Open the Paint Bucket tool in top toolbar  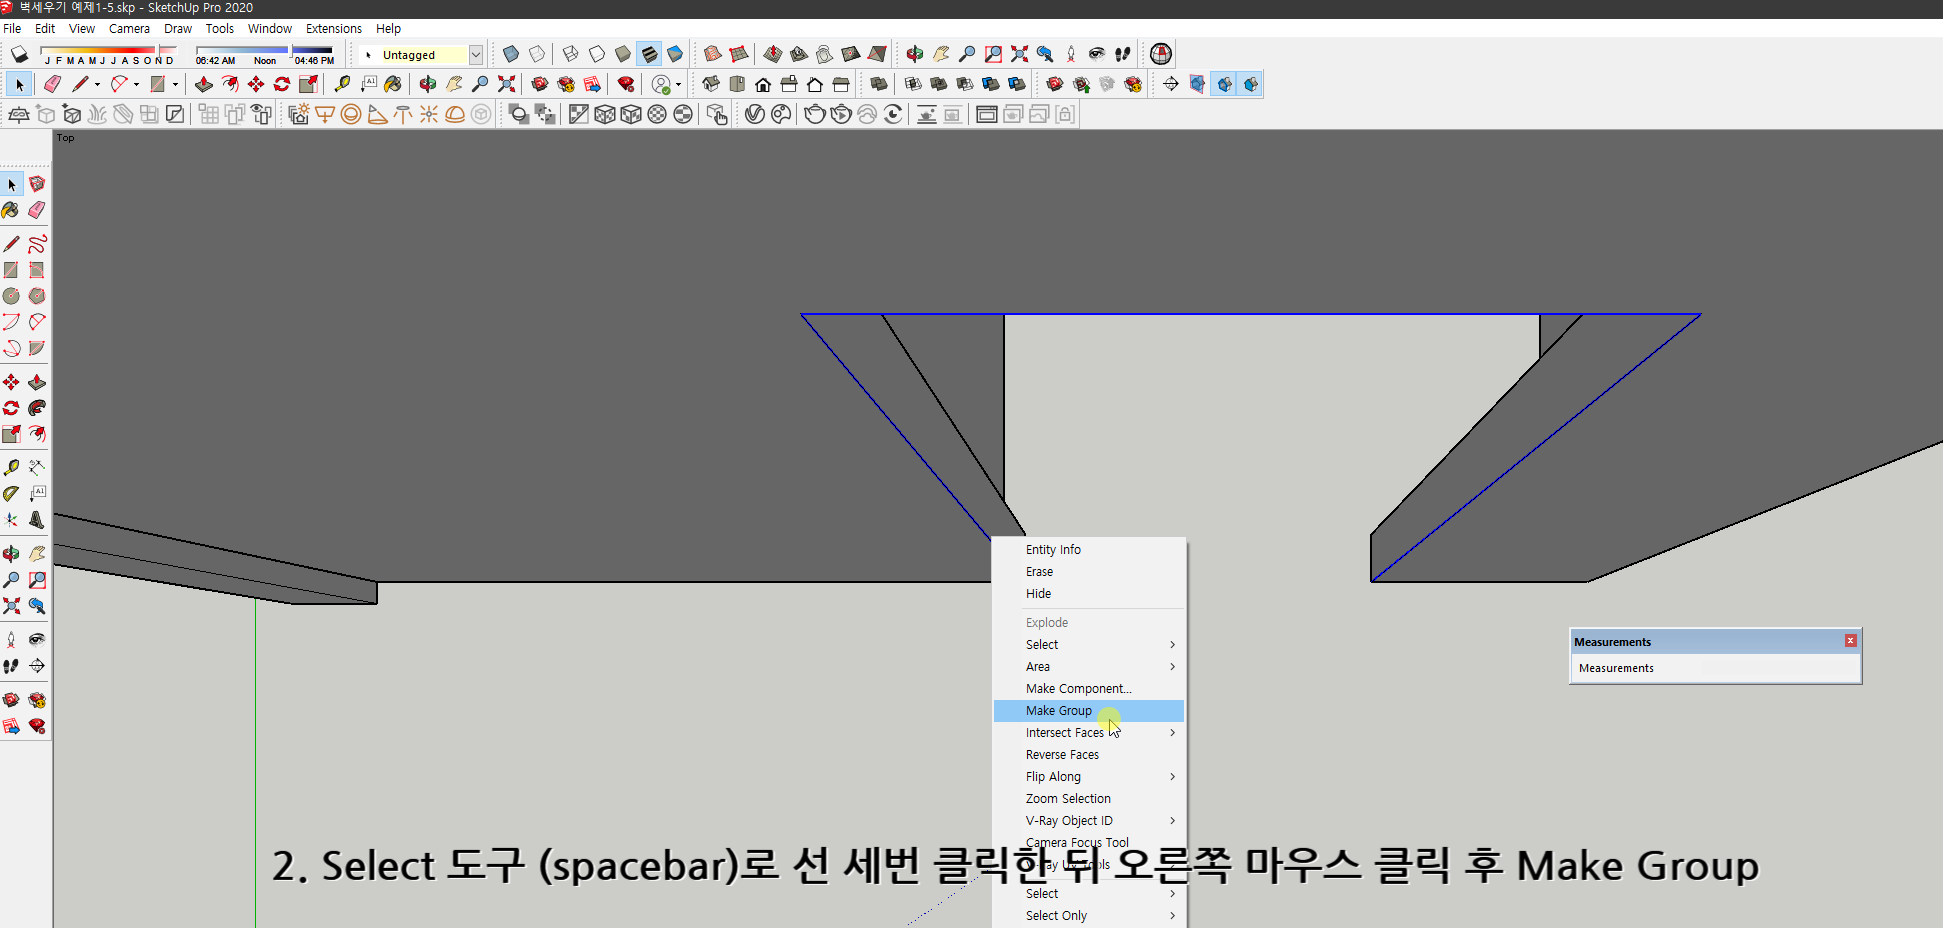(x=393, y=84)
